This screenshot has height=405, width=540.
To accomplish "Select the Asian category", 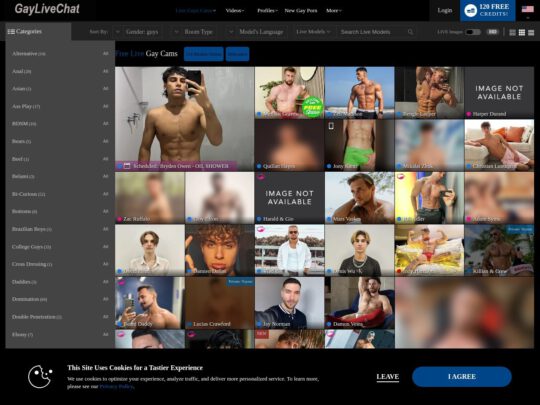I will 21,89.
